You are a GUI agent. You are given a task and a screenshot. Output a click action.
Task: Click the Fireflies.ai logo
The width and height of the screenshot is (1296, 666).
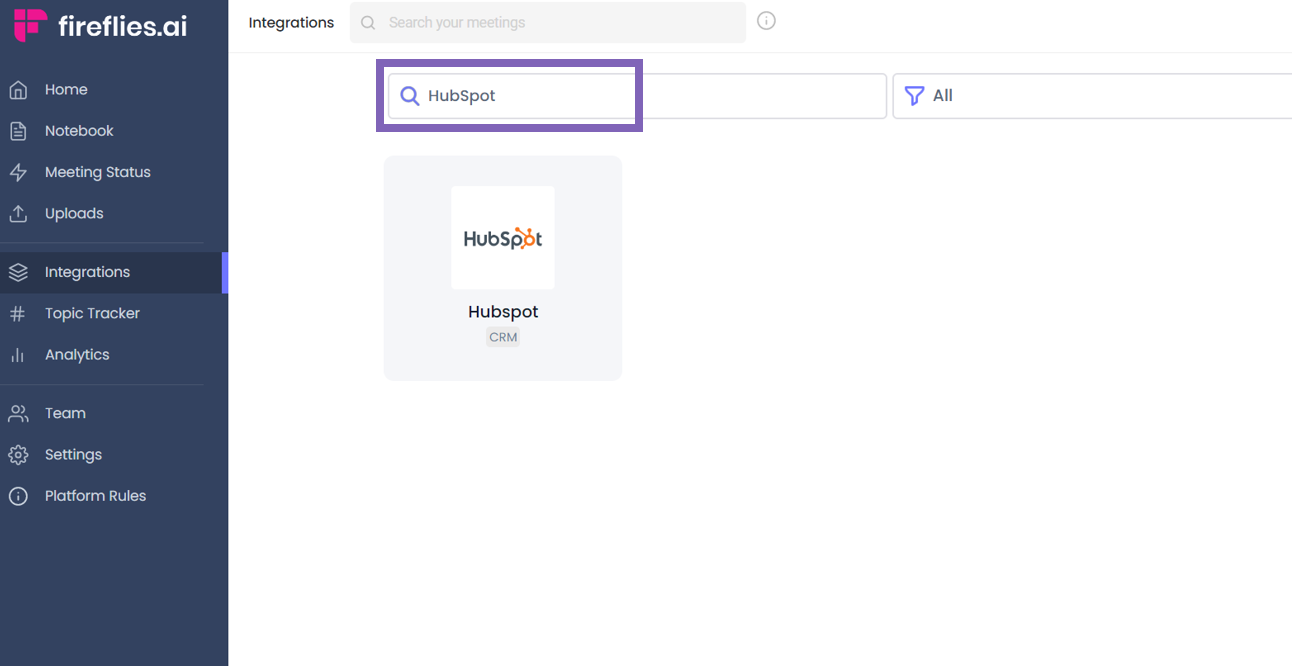[100, 24]
